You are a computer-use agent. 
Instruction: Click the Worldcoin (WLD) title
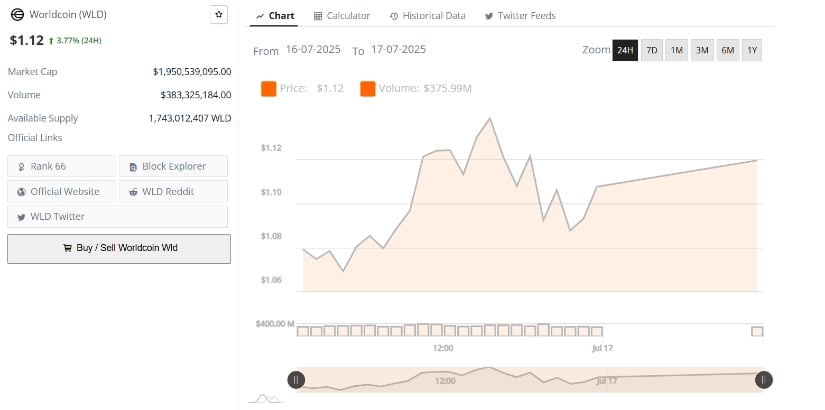(68, 15)
